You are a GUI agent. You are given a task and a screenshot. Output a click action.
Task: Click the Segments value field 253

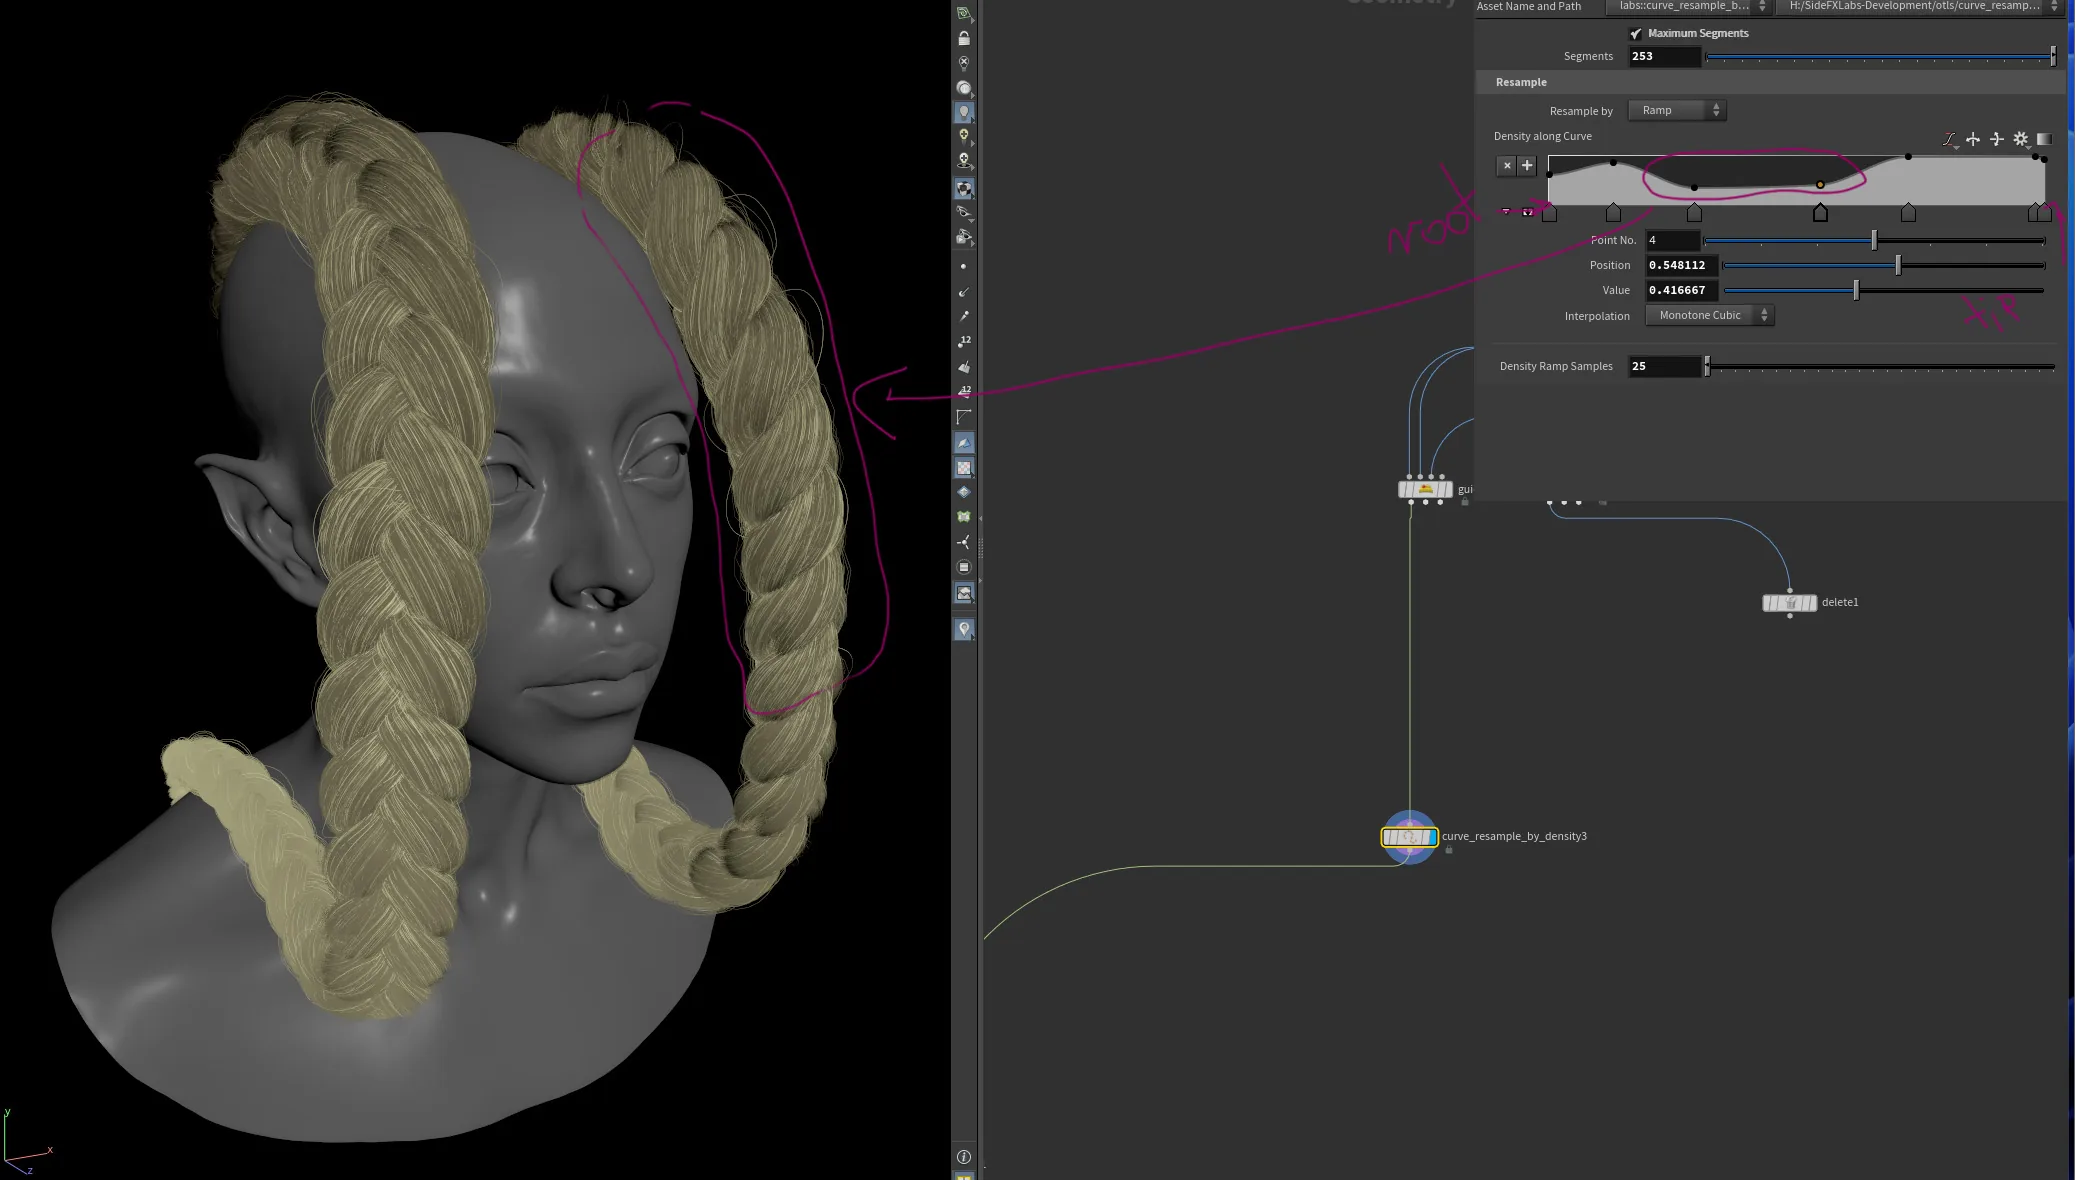coord(1665,56)
